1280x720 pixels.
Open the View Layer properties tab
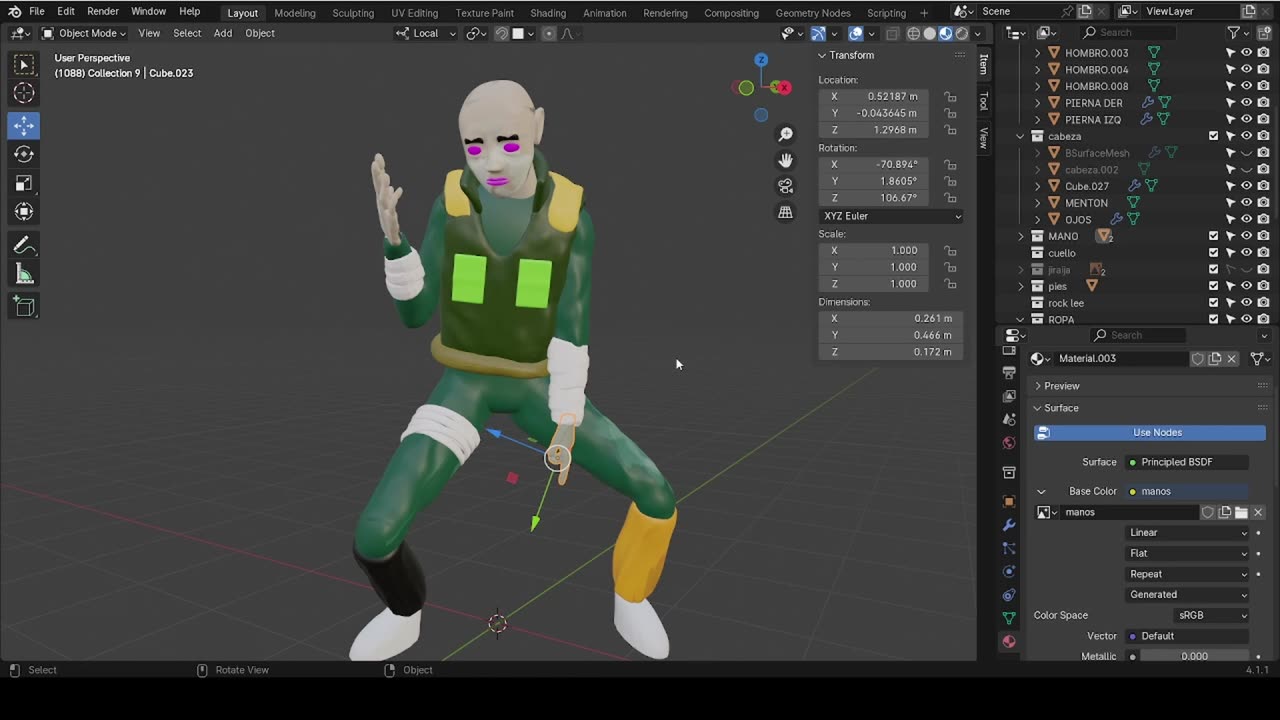[1009, 396]
